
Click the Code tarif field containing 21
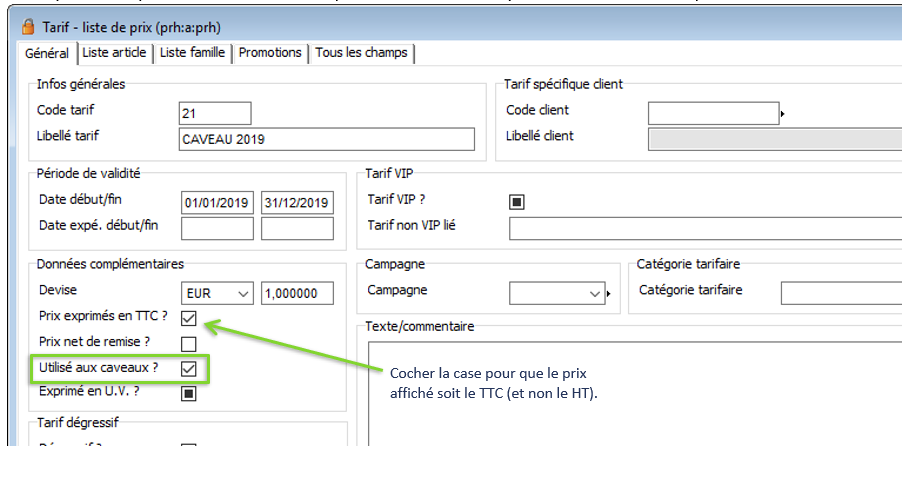point(215,113)
